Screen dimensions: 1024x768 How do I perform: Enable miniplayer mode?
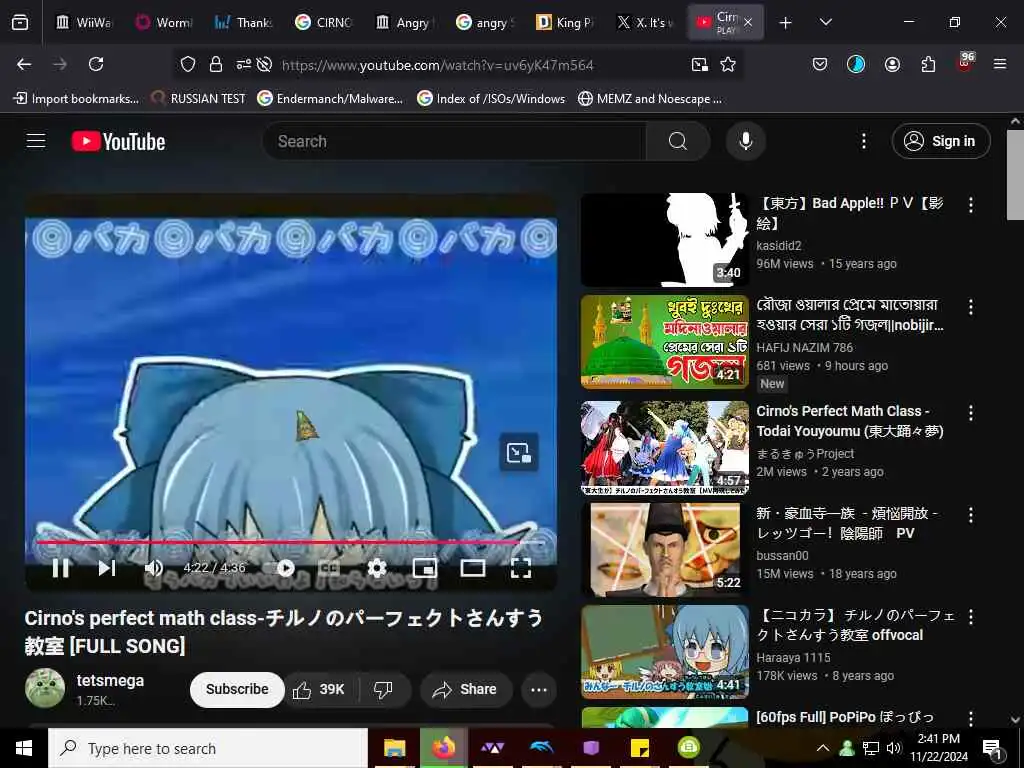424,568
